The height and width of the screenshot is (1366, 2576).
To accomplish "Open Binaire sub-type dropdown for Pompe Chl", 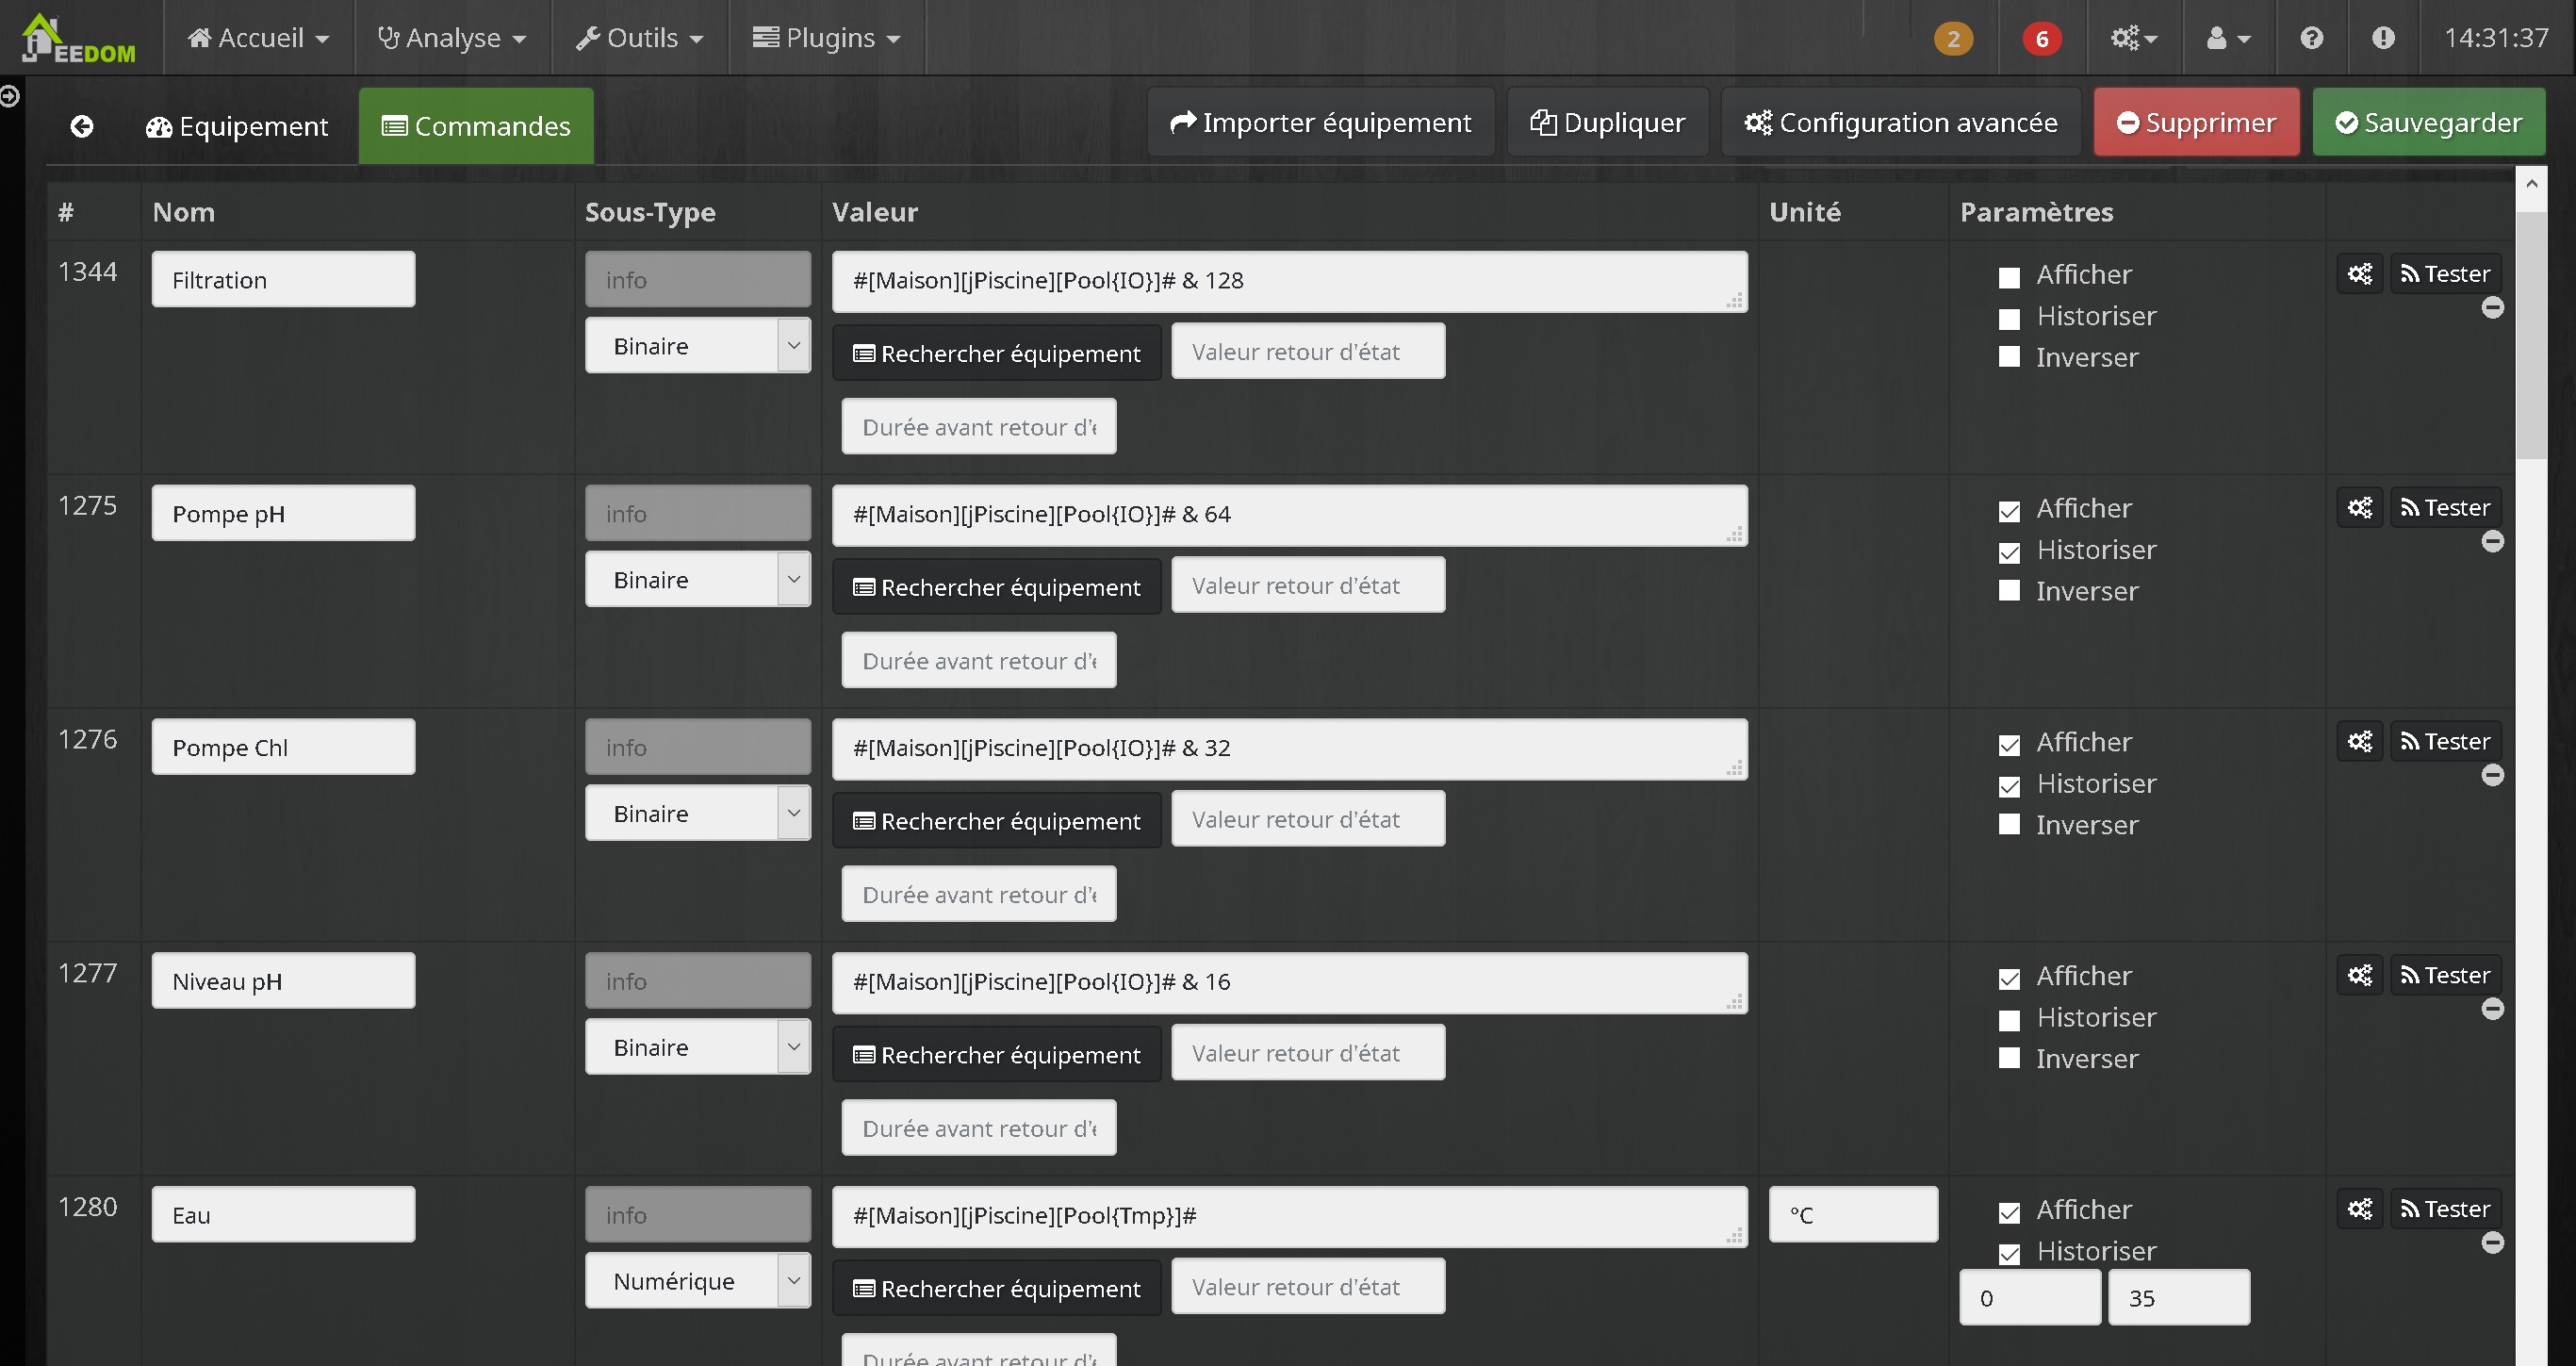I will [x=698, y=814].
